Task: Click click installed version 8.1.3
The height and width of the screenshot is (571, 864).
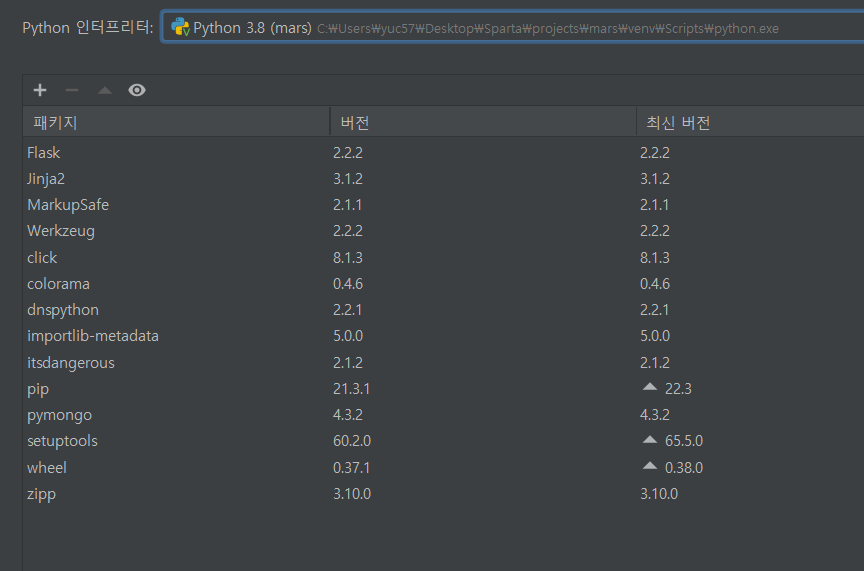Action: (348, 257)
